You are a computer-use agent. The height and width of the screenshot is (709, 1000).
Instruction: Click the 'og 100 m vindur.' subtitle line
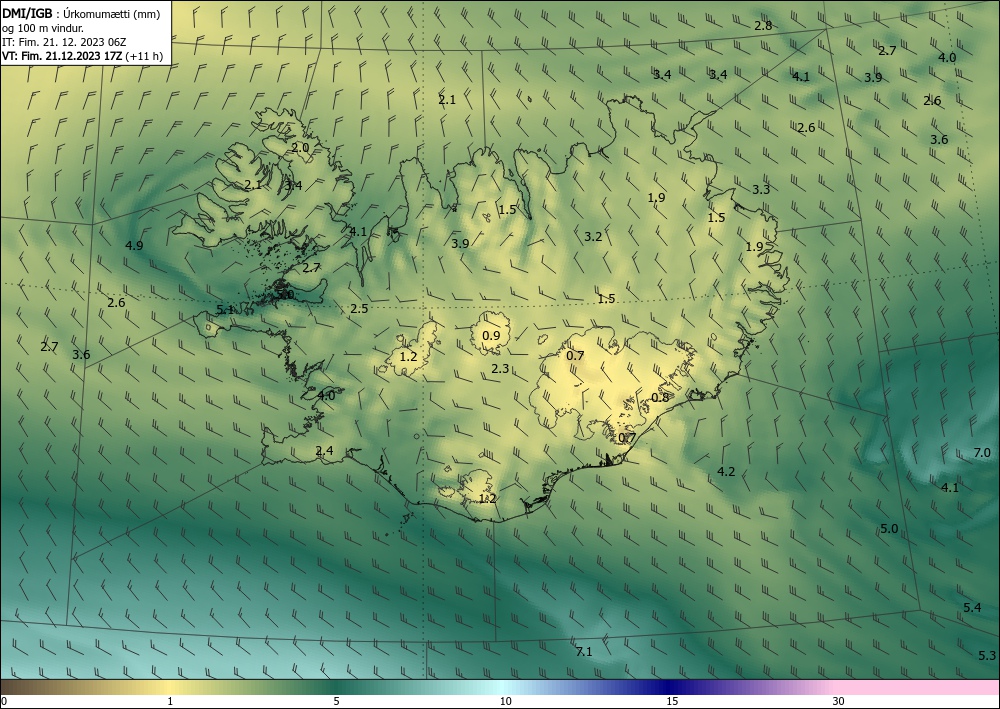click(x=43, y=28)
